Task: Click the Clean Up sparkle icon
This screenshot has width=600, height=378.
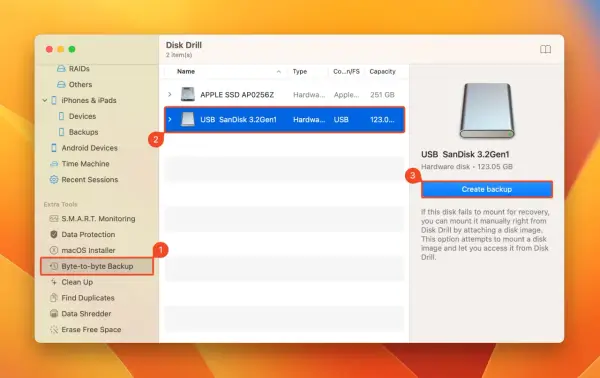Action: click(x=54, y=282)
